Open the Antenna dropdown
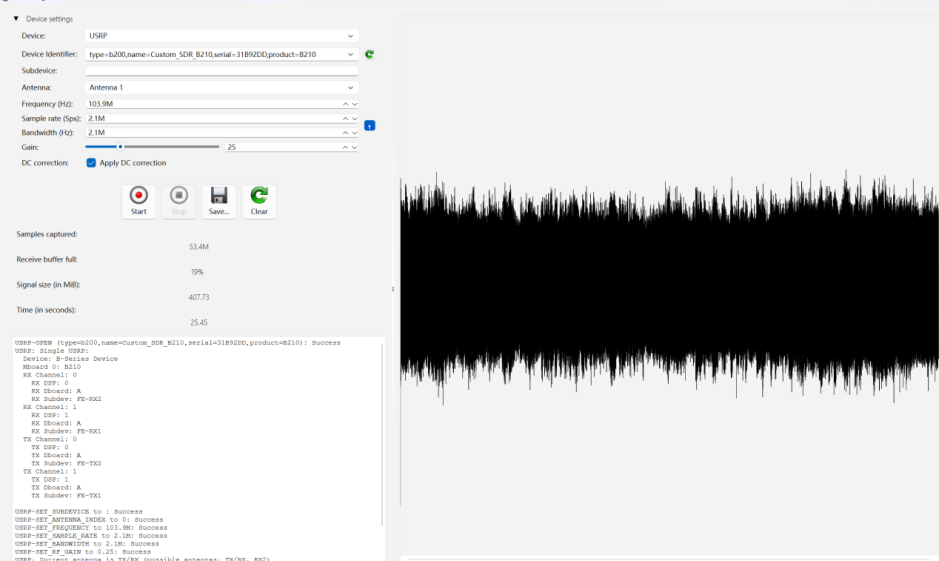Image resolution: width=939 pixels, height=561 pixels. click(222, 87)
